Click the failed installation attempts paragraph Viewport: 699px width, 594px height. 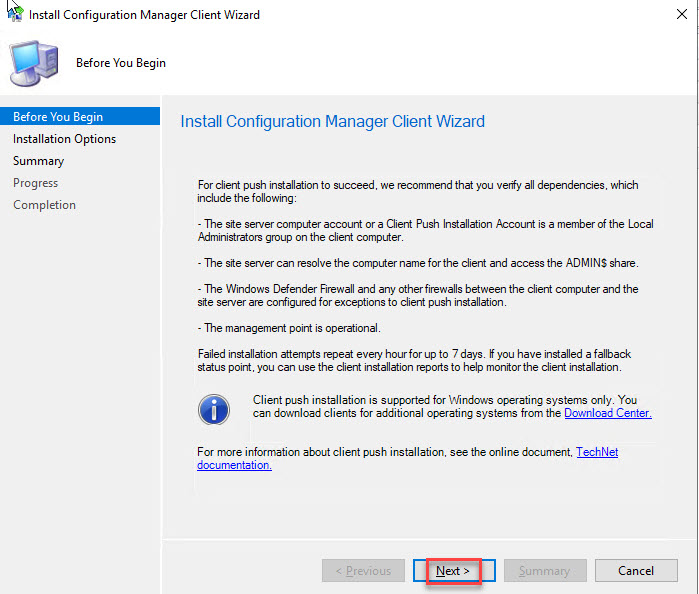point(420,362)
